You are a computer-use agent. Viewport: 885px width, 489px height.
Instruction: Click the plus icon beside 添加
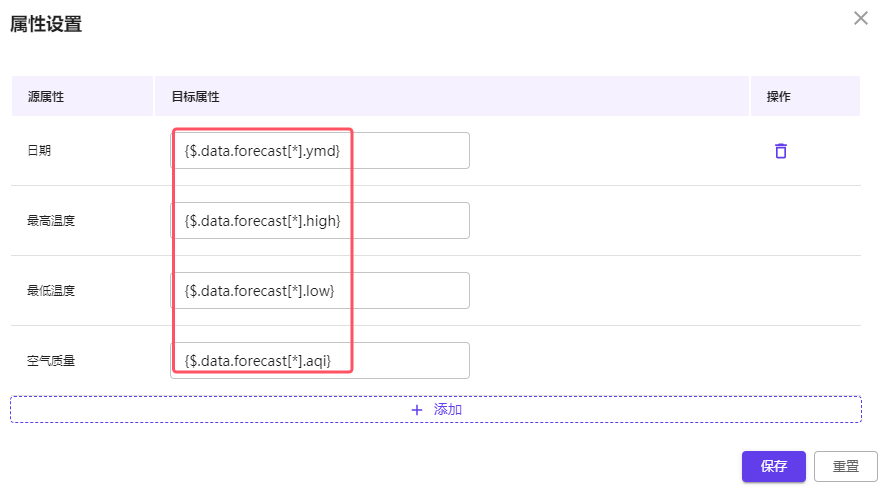coord(417,410)
